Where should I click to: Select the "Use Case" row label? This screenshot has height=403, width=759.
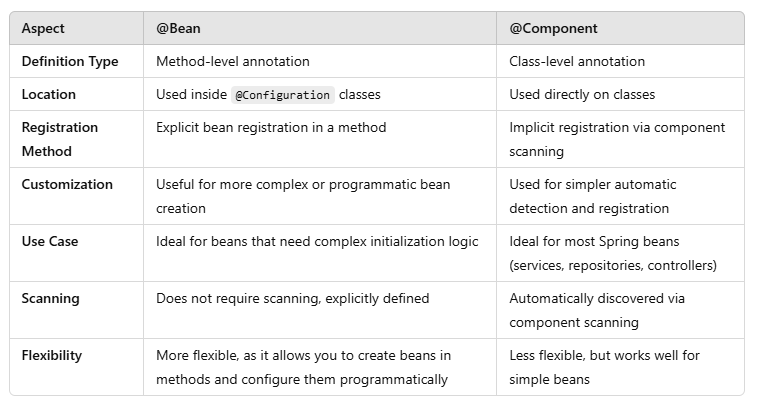(x=50, y=242)
